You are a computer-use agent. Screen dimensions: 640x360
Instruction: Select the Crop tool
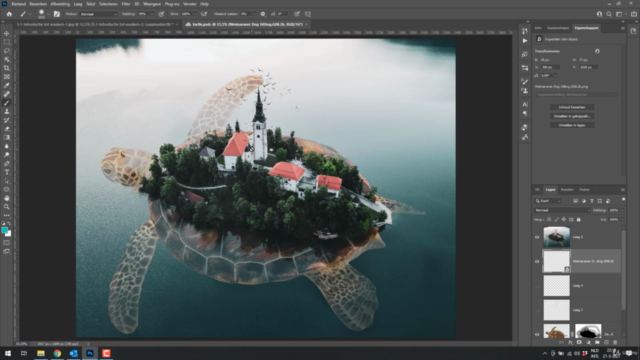7,68
